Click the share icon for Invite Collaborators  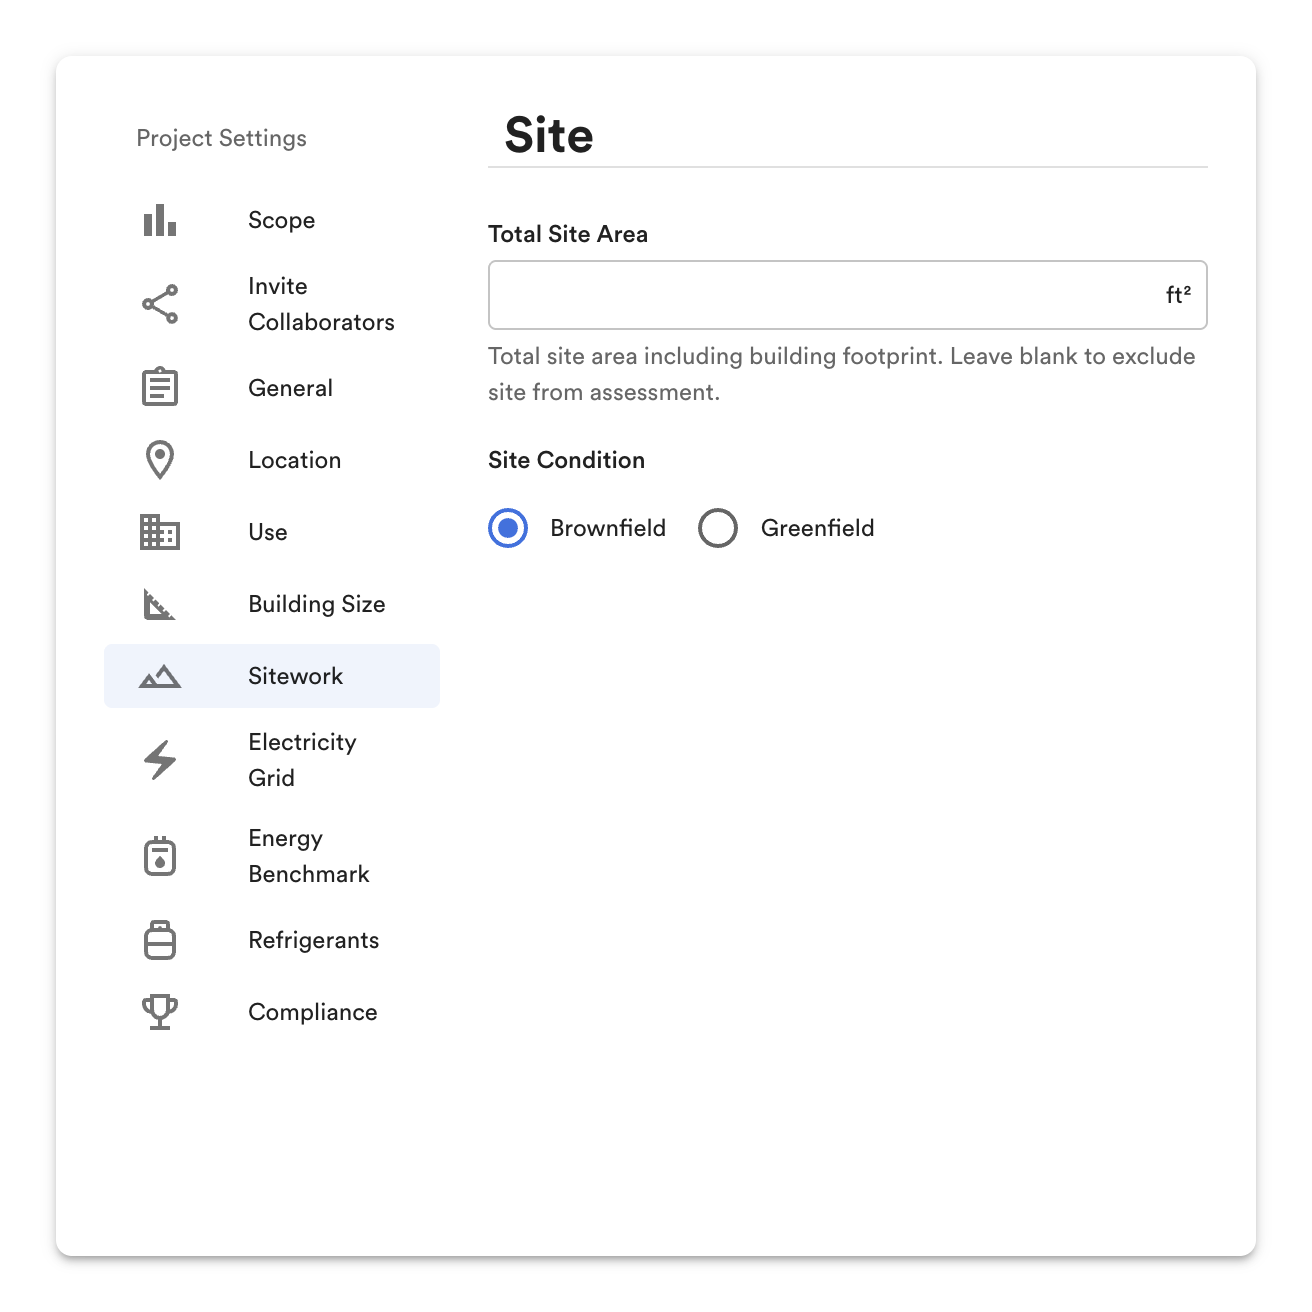(x=160, y=304)
